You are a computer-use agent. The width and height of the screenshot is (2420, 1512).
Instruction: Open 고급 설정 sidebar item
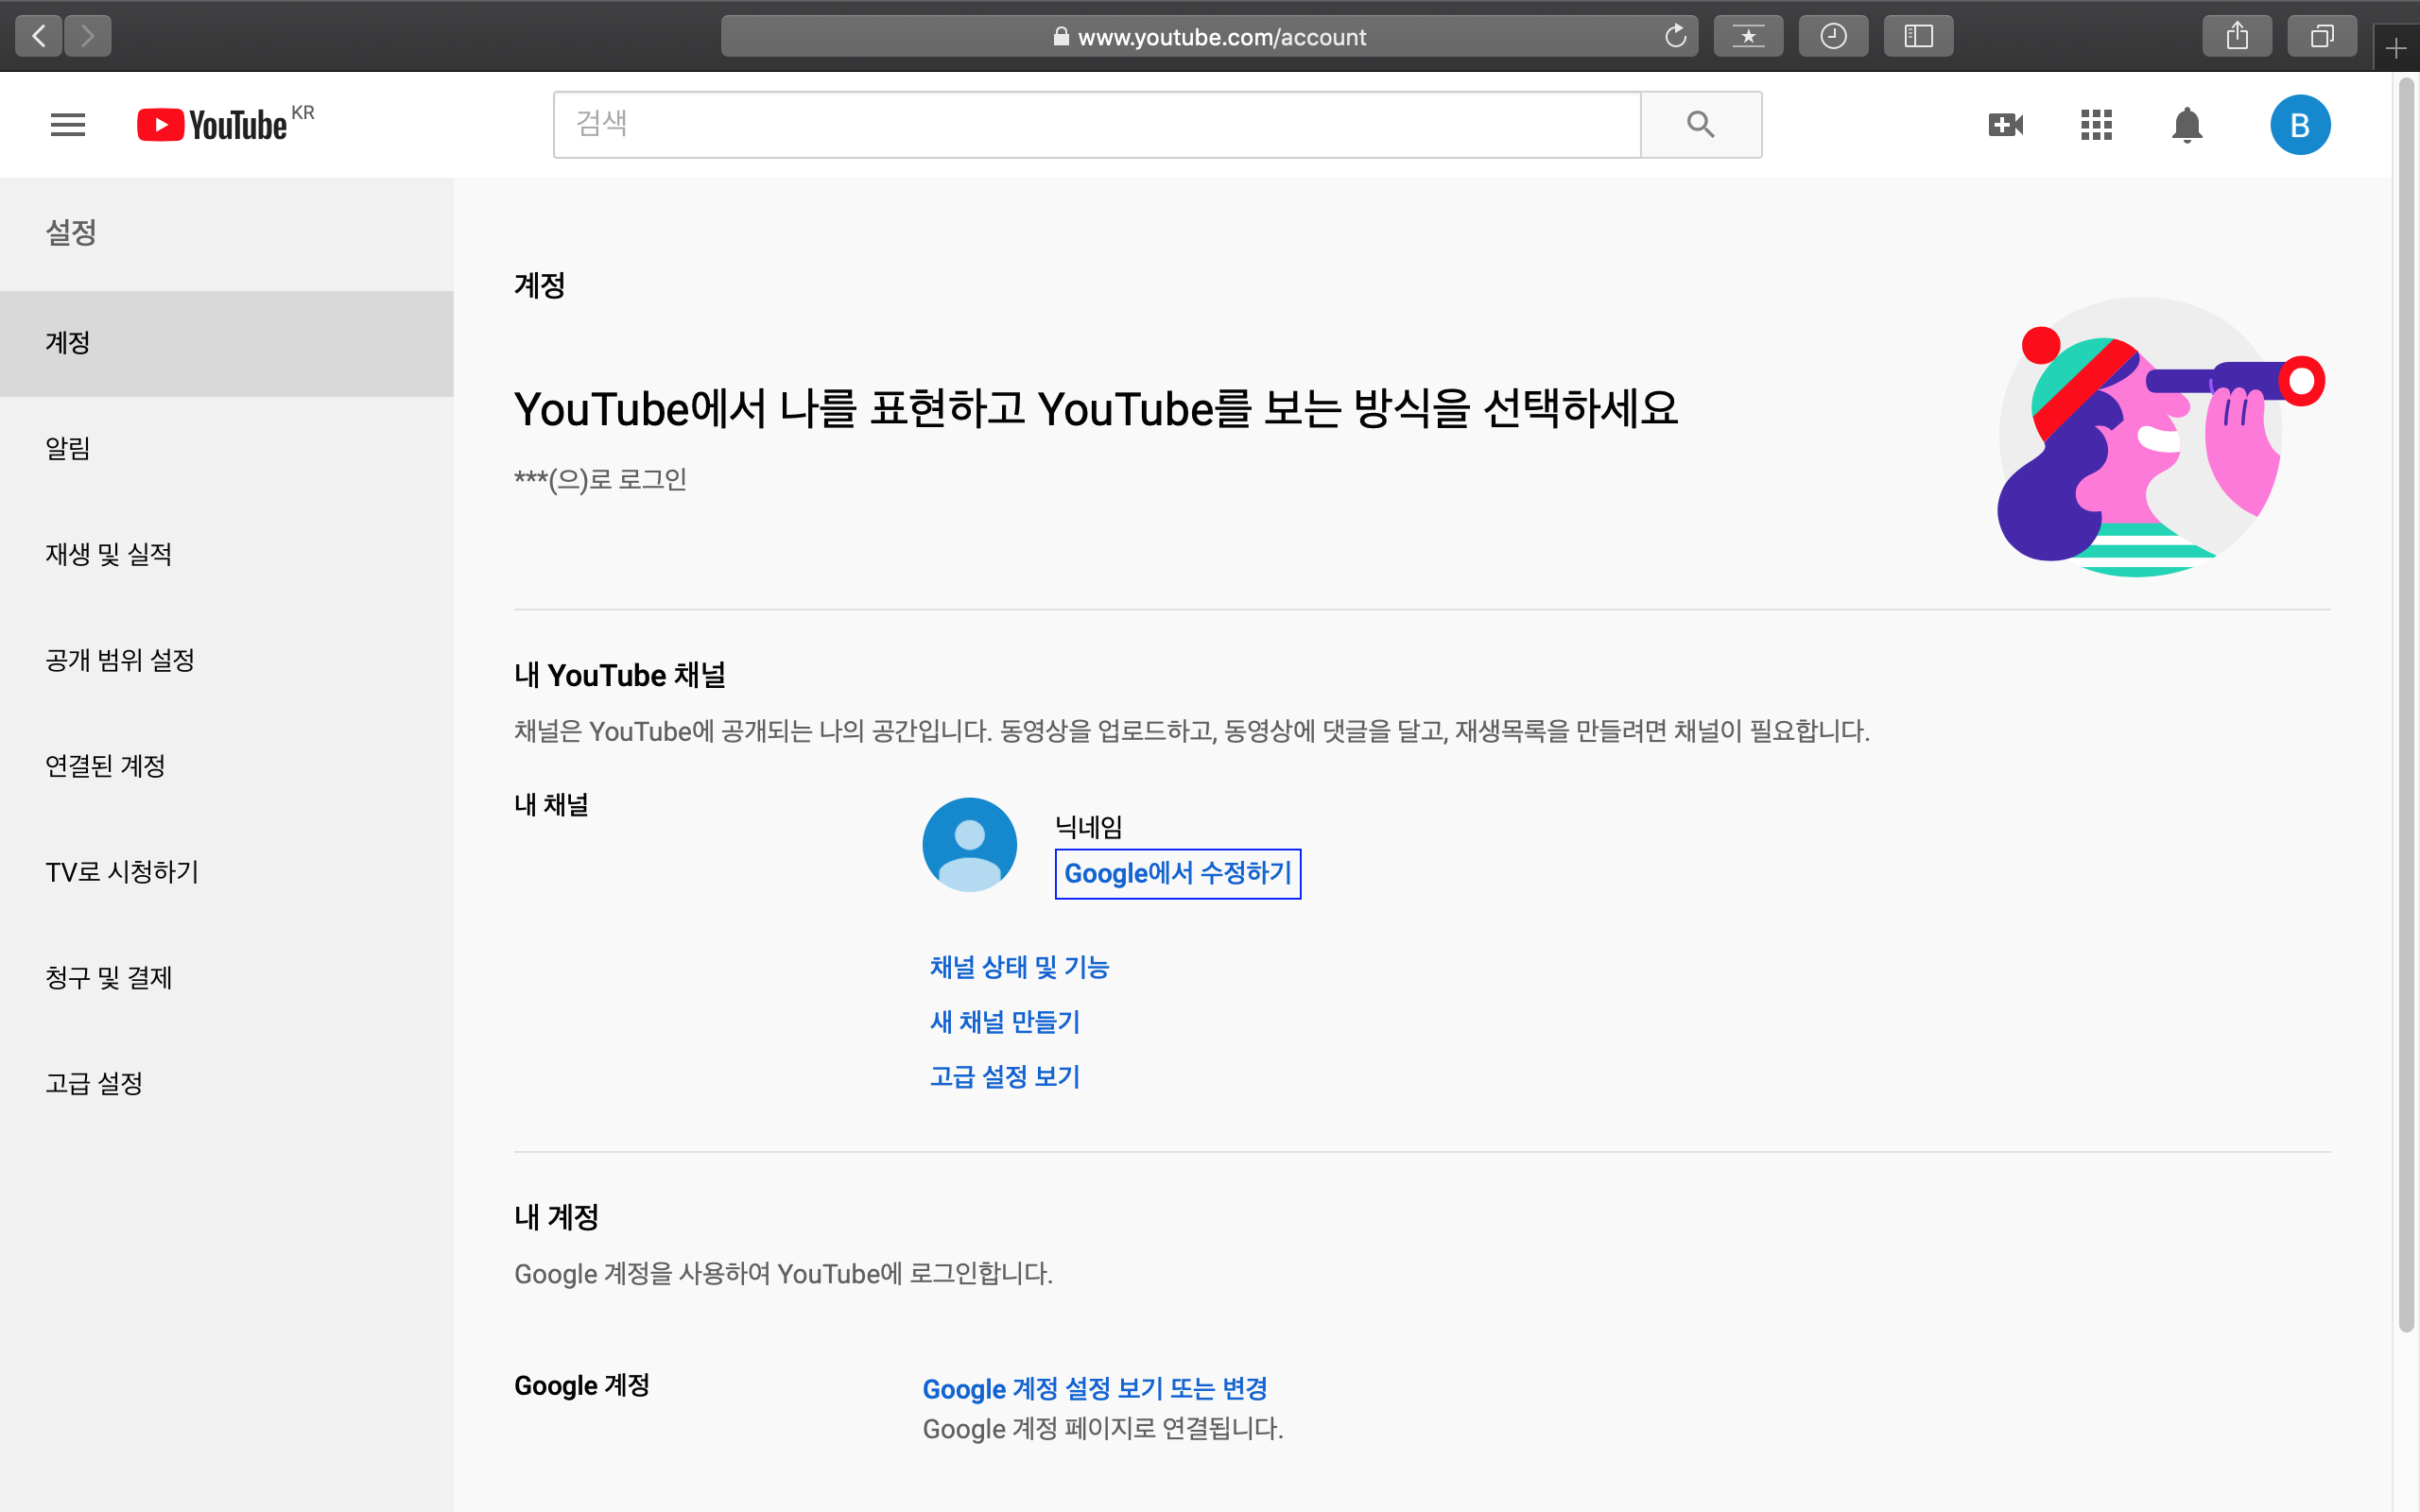[x=94, y=1084]
